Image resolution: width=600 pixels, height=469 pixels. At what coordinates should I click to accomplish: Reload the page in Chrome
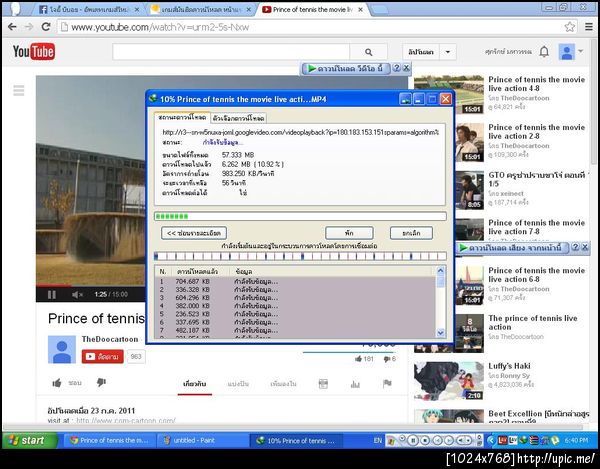(46, 27)
